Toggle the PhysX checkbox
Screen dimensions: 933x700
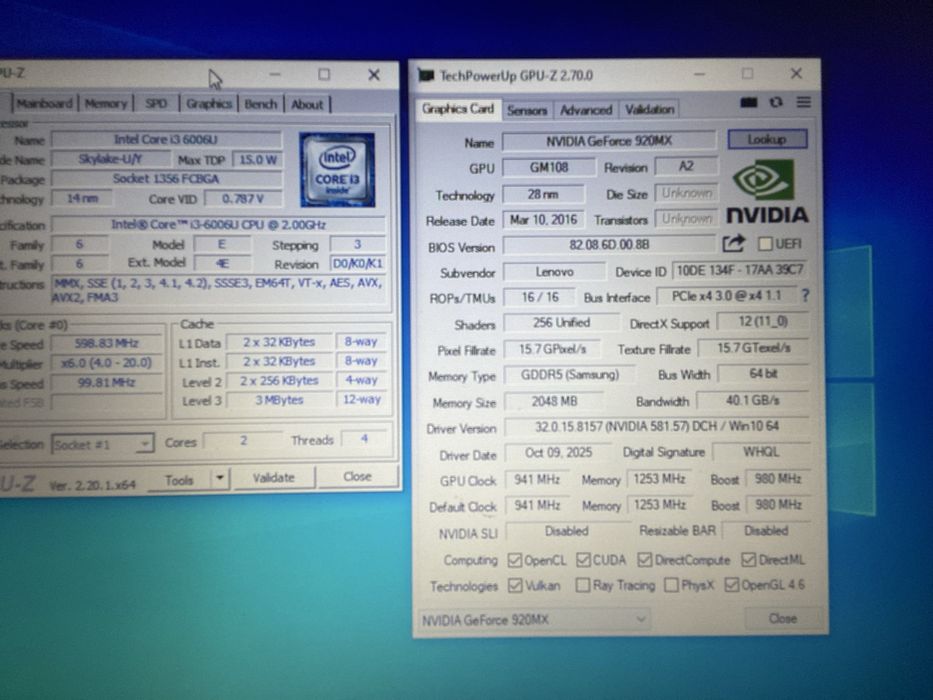coord(671,585)
